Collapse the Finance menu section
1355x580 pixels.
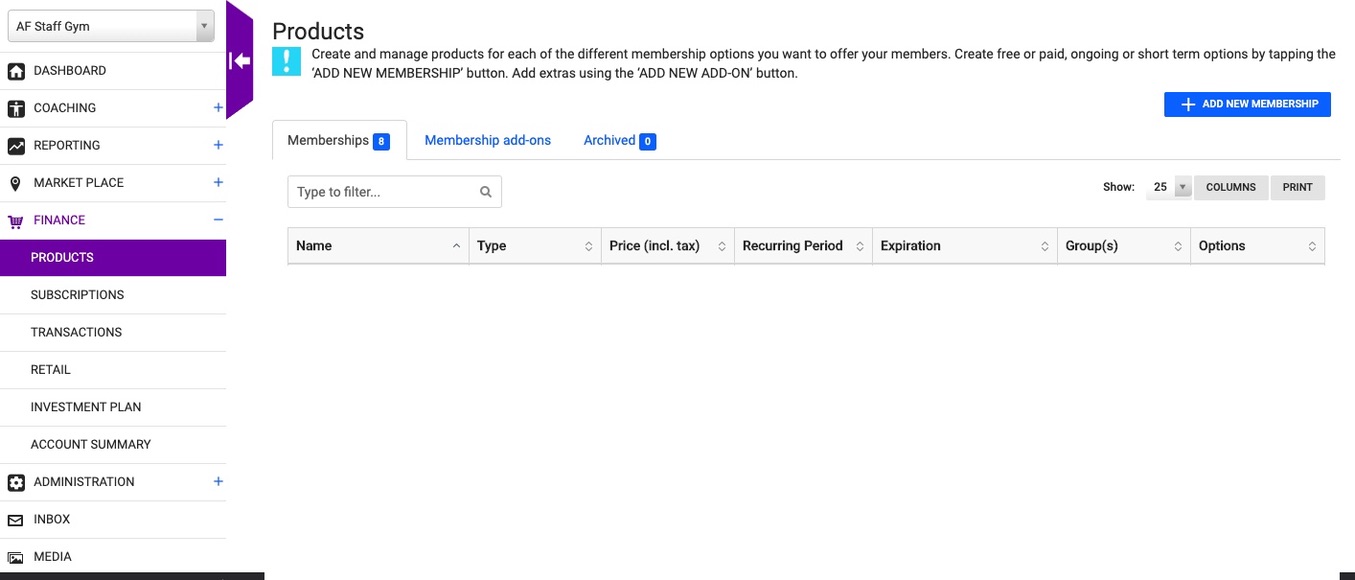(x=218, y=220)
